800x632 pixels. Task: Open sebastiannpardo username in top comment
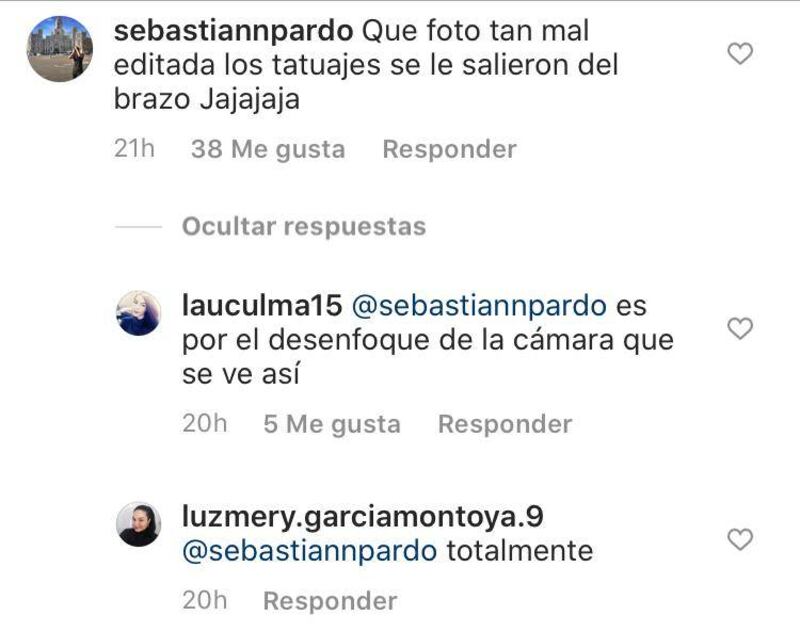point(233,31)
